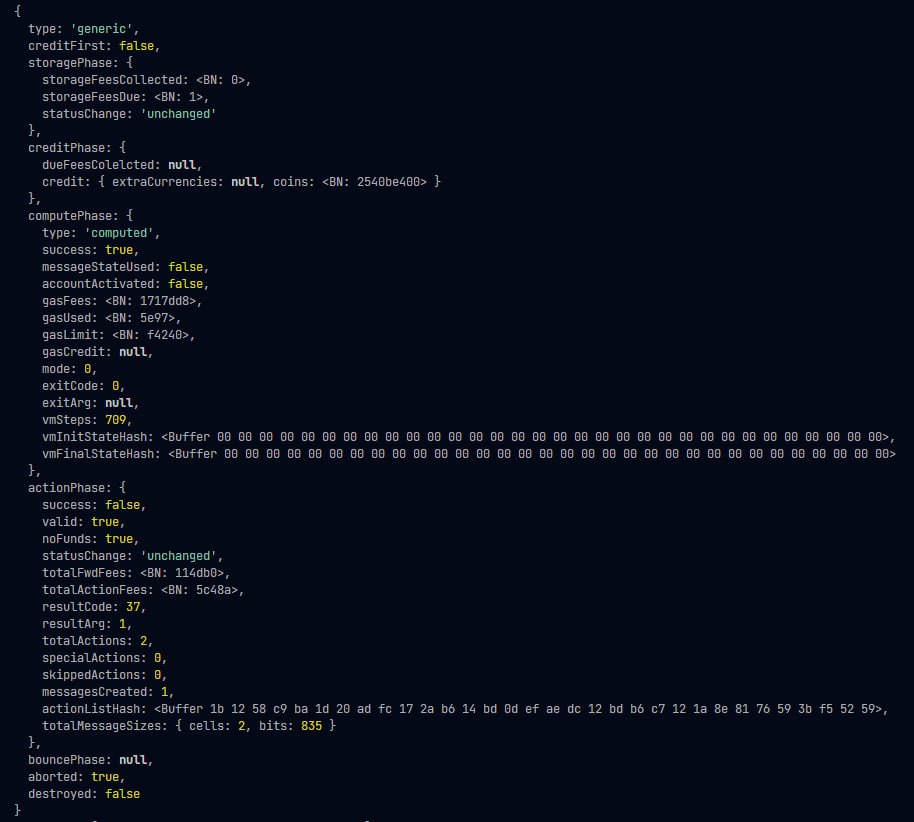Select exitCode: 0 line
The image size is (914, 822).
pyautogui.click(x=83, y=385)
